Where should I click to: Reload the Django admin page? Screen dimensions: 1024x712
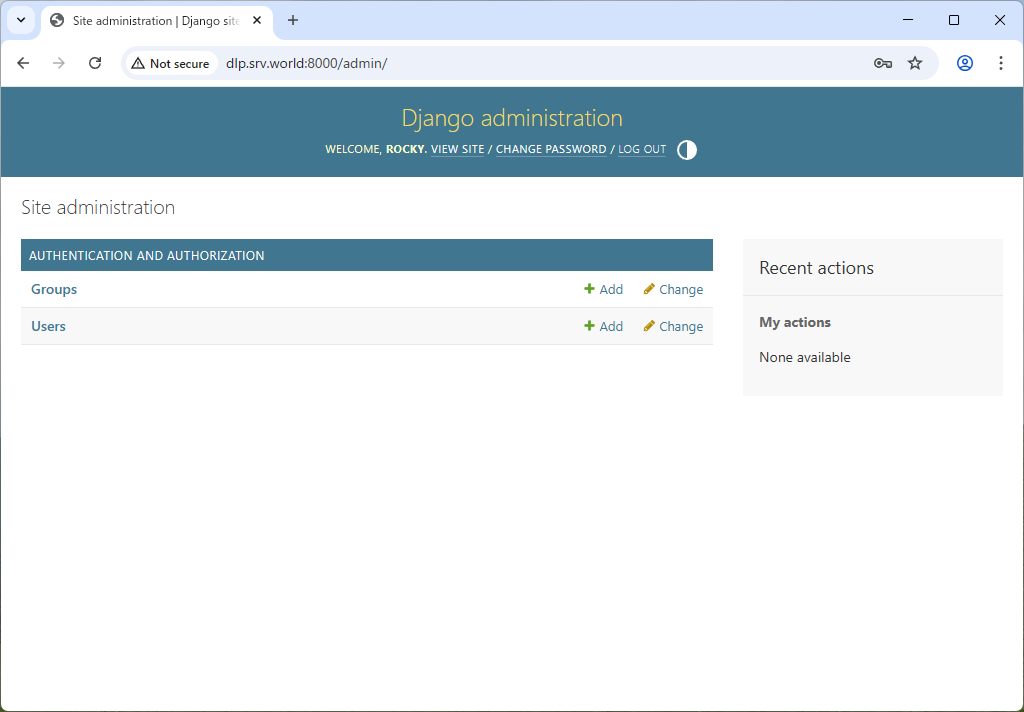pos(95,62)
